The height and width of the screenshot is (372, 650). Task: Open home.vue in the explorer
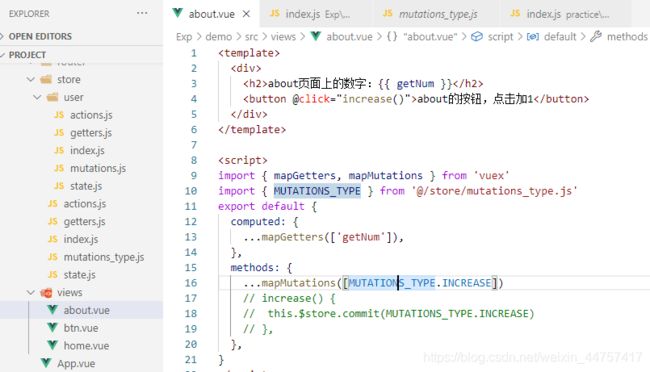(86, 346)
